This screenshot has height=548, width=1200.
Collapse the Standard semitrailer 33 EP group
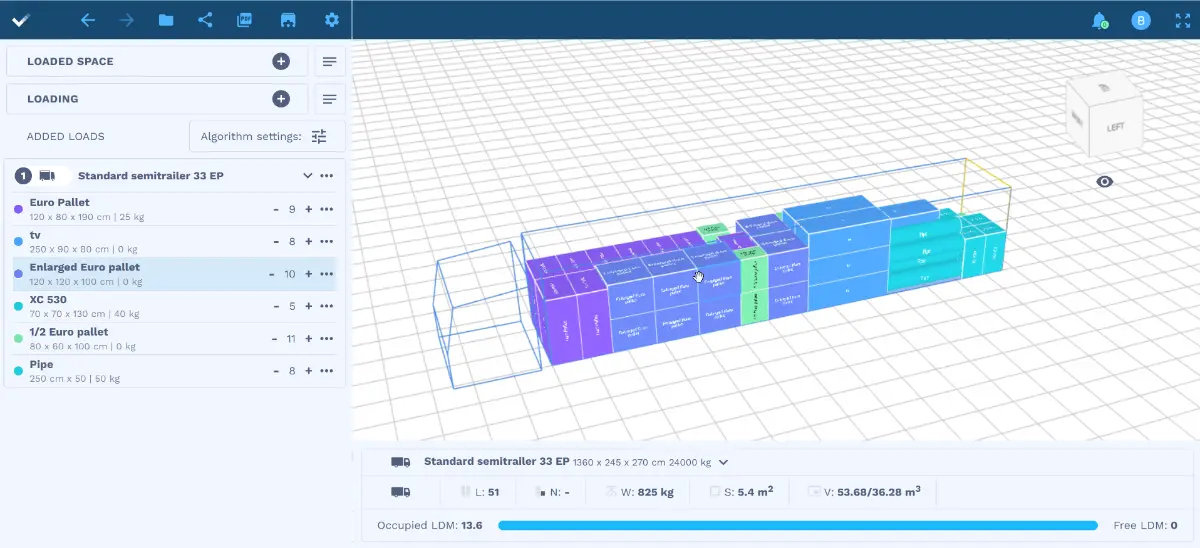pos(308,176)
